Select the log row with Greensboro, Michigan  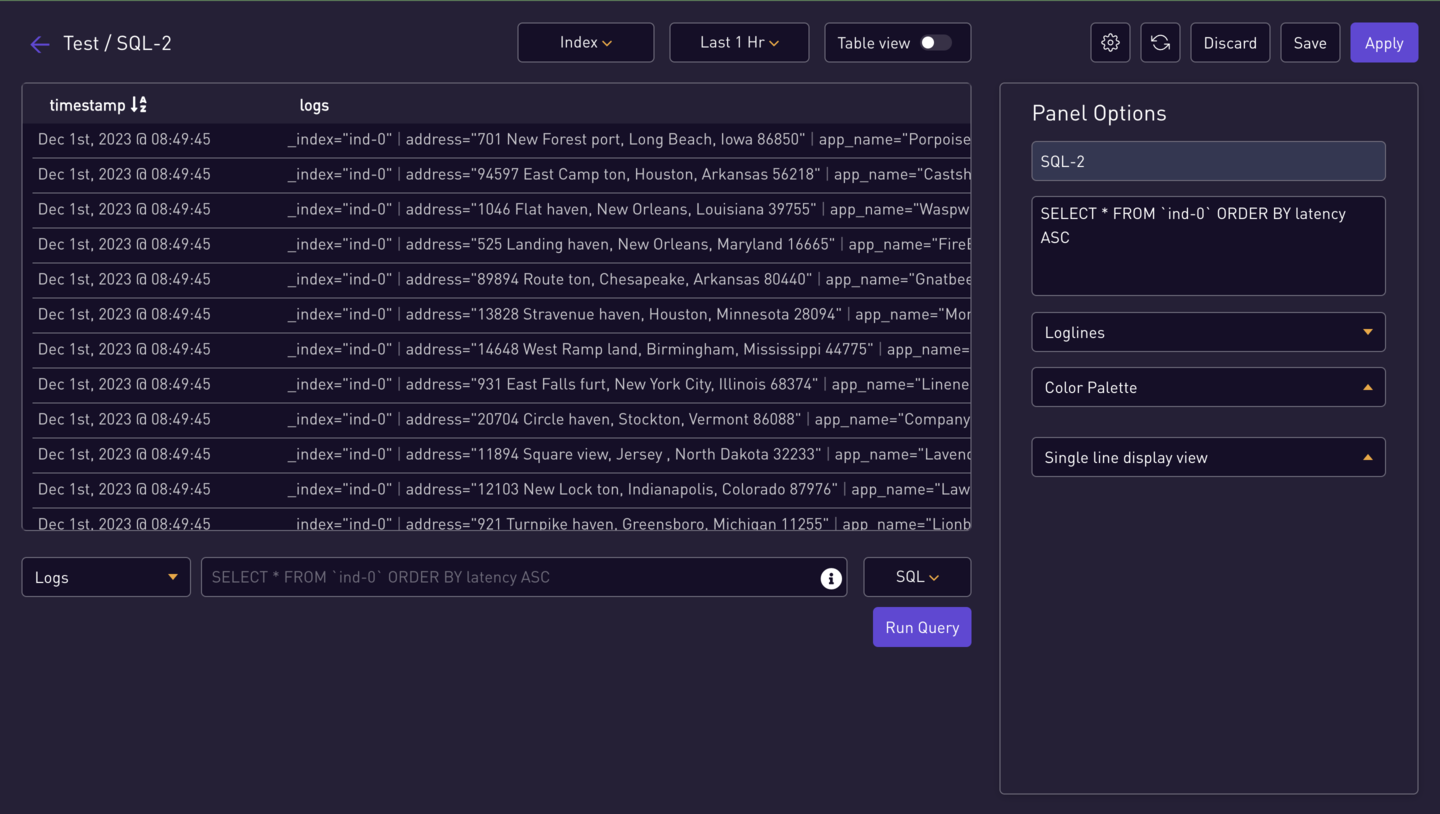(x=501, y=520)
